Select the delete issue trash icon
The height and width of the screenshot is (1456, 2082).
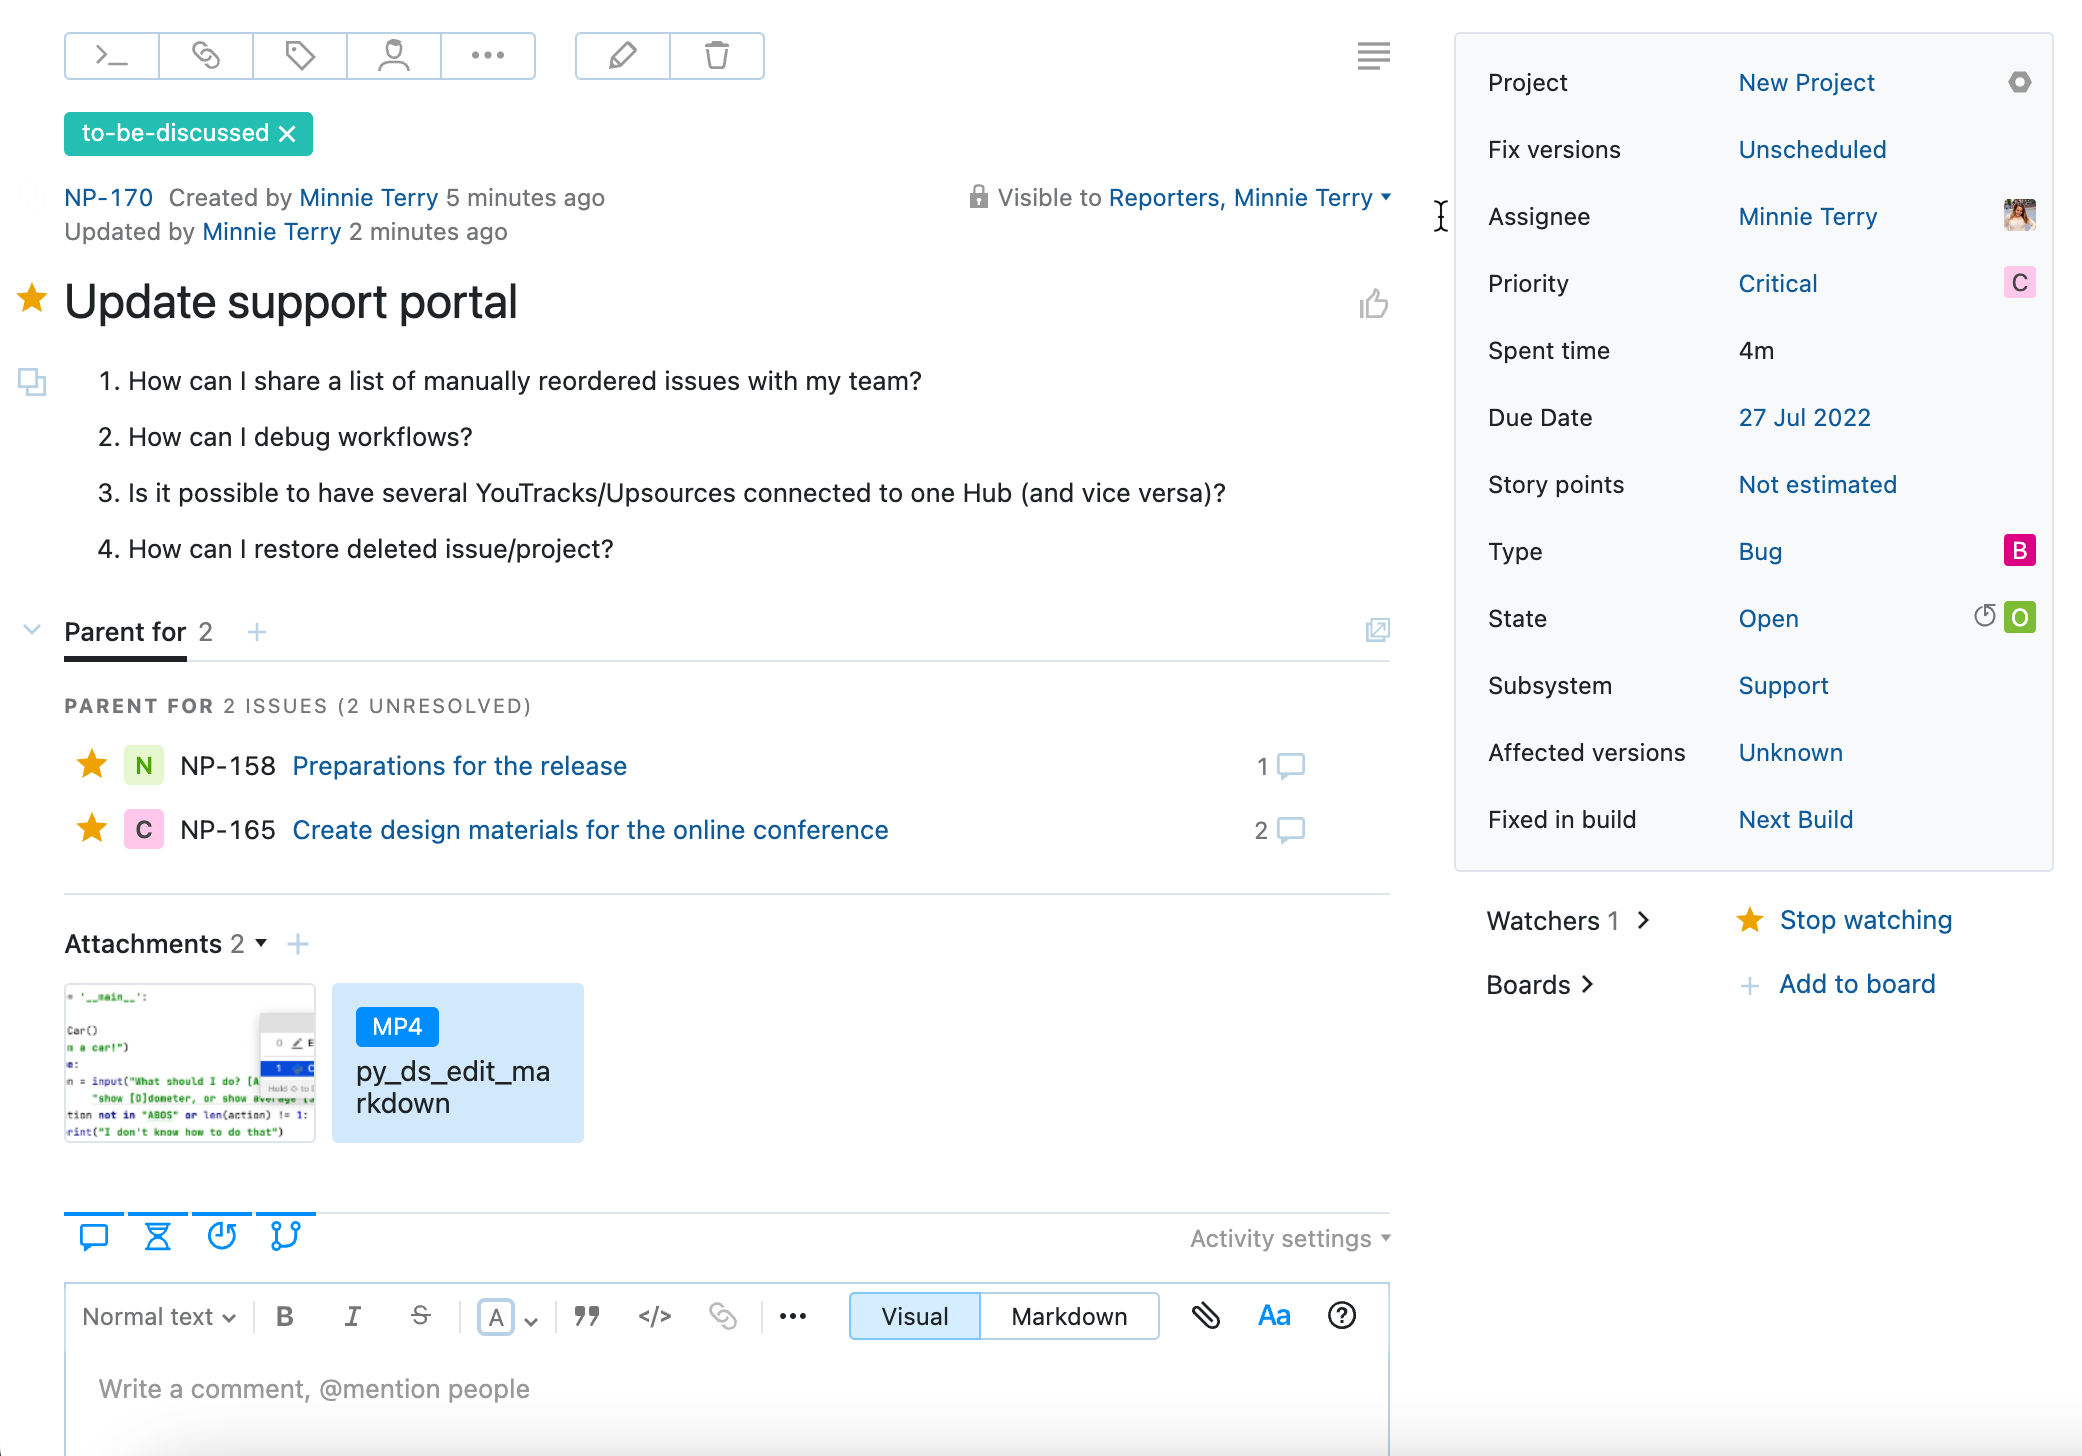coord(716,56)
